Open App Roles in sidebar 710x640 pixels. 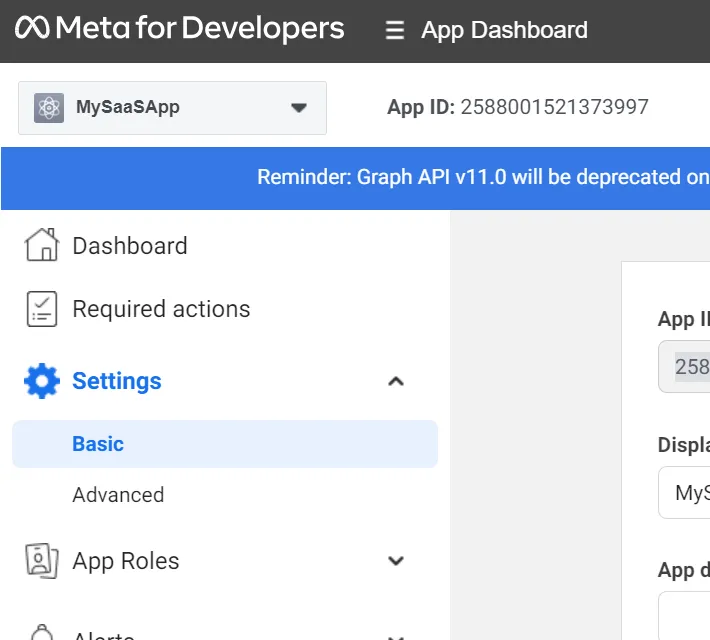pyautogui.click(x=126, y=561)
